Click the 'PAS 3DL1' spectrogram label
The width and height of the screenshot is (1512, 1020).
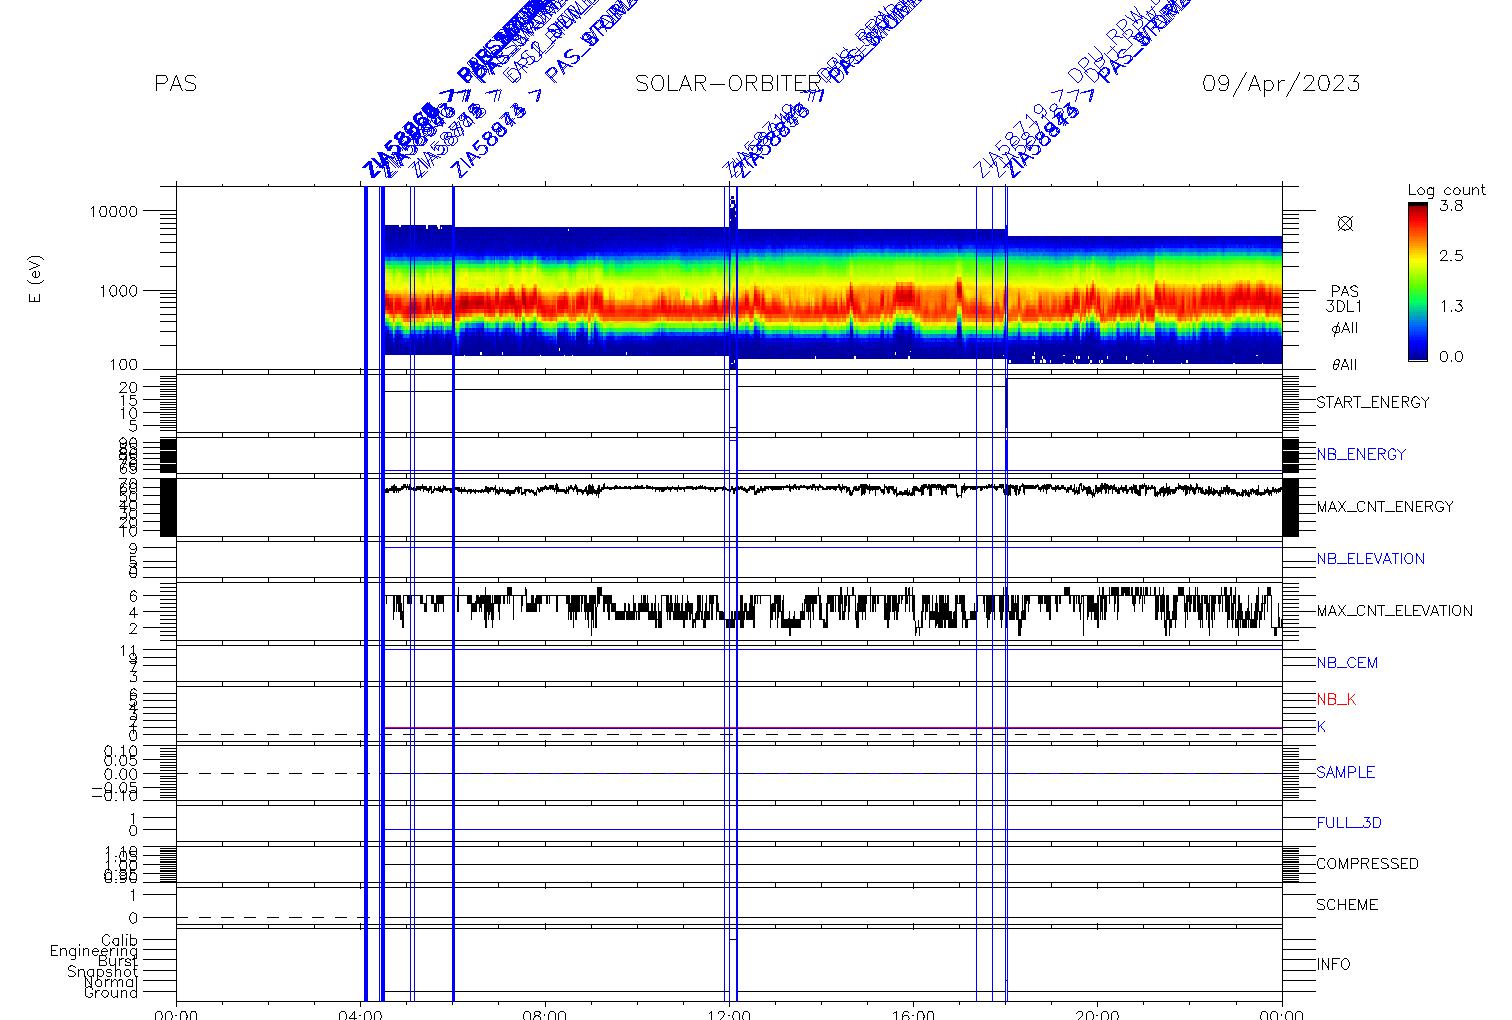(x=1344, y=299)
